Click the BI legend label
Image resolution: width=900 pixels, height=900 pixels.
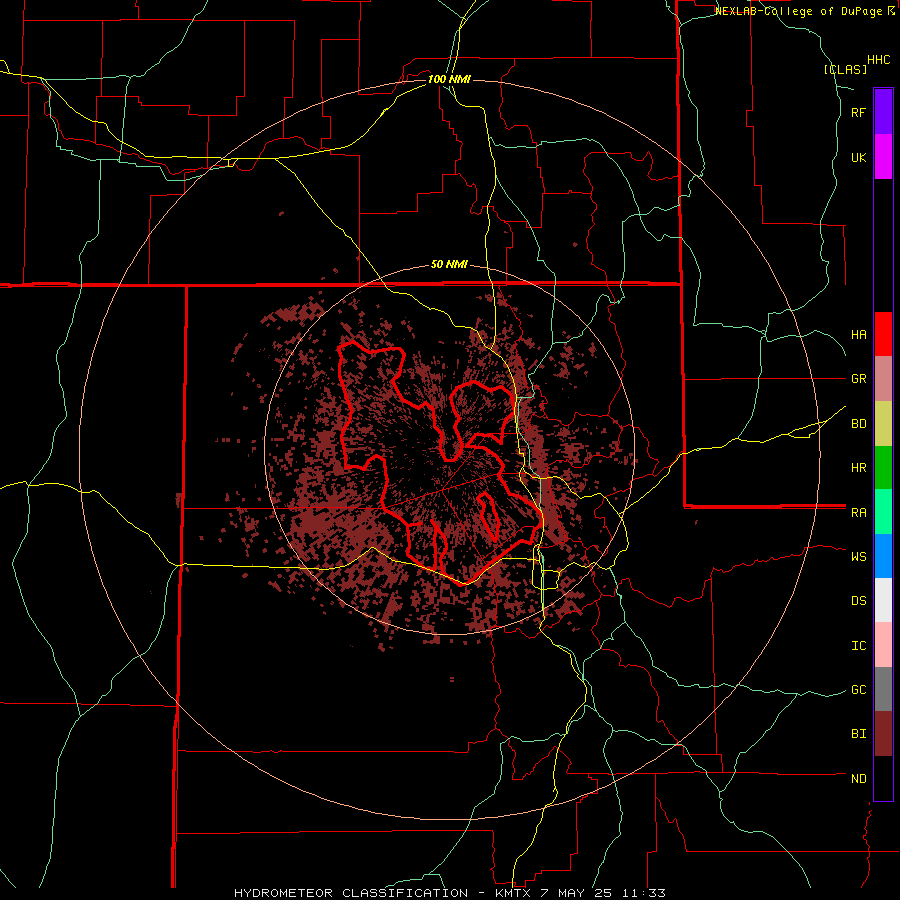[x=858, y=734]
